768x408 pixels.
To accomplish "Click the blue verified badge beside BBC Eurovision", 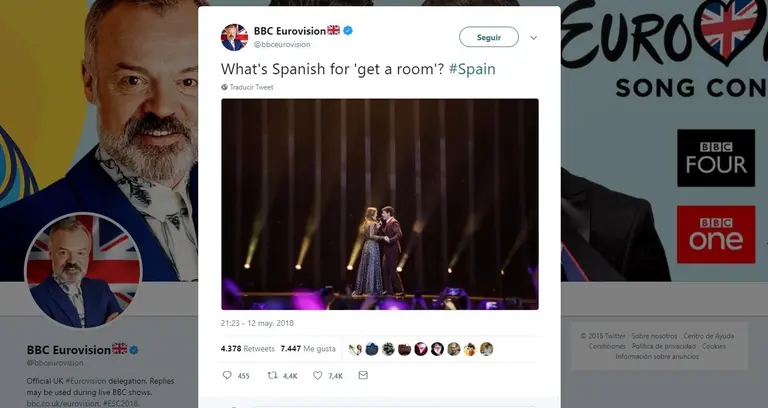I will pos(348,31).
